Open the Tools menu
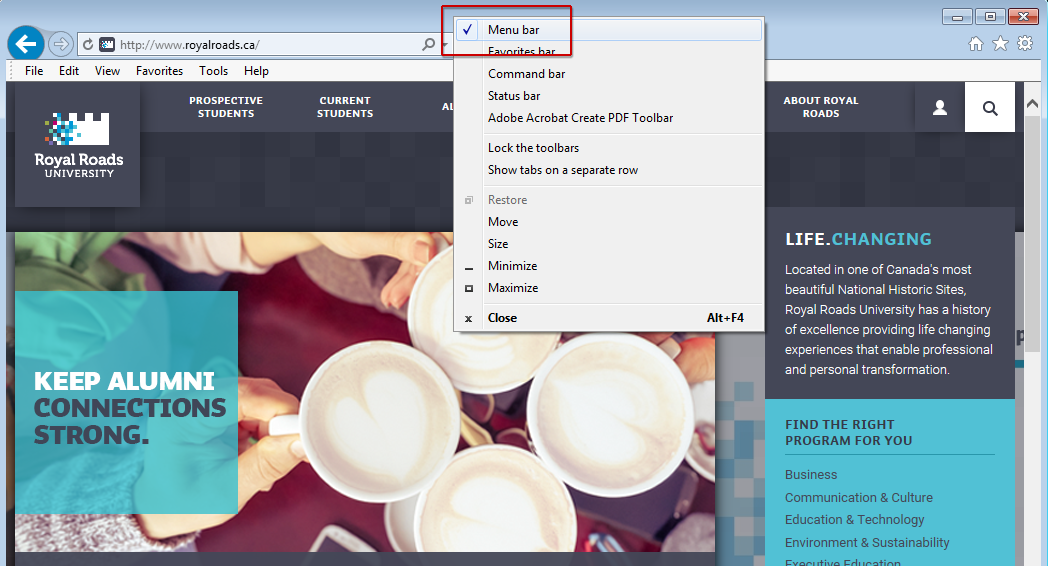 click(213, 71)
